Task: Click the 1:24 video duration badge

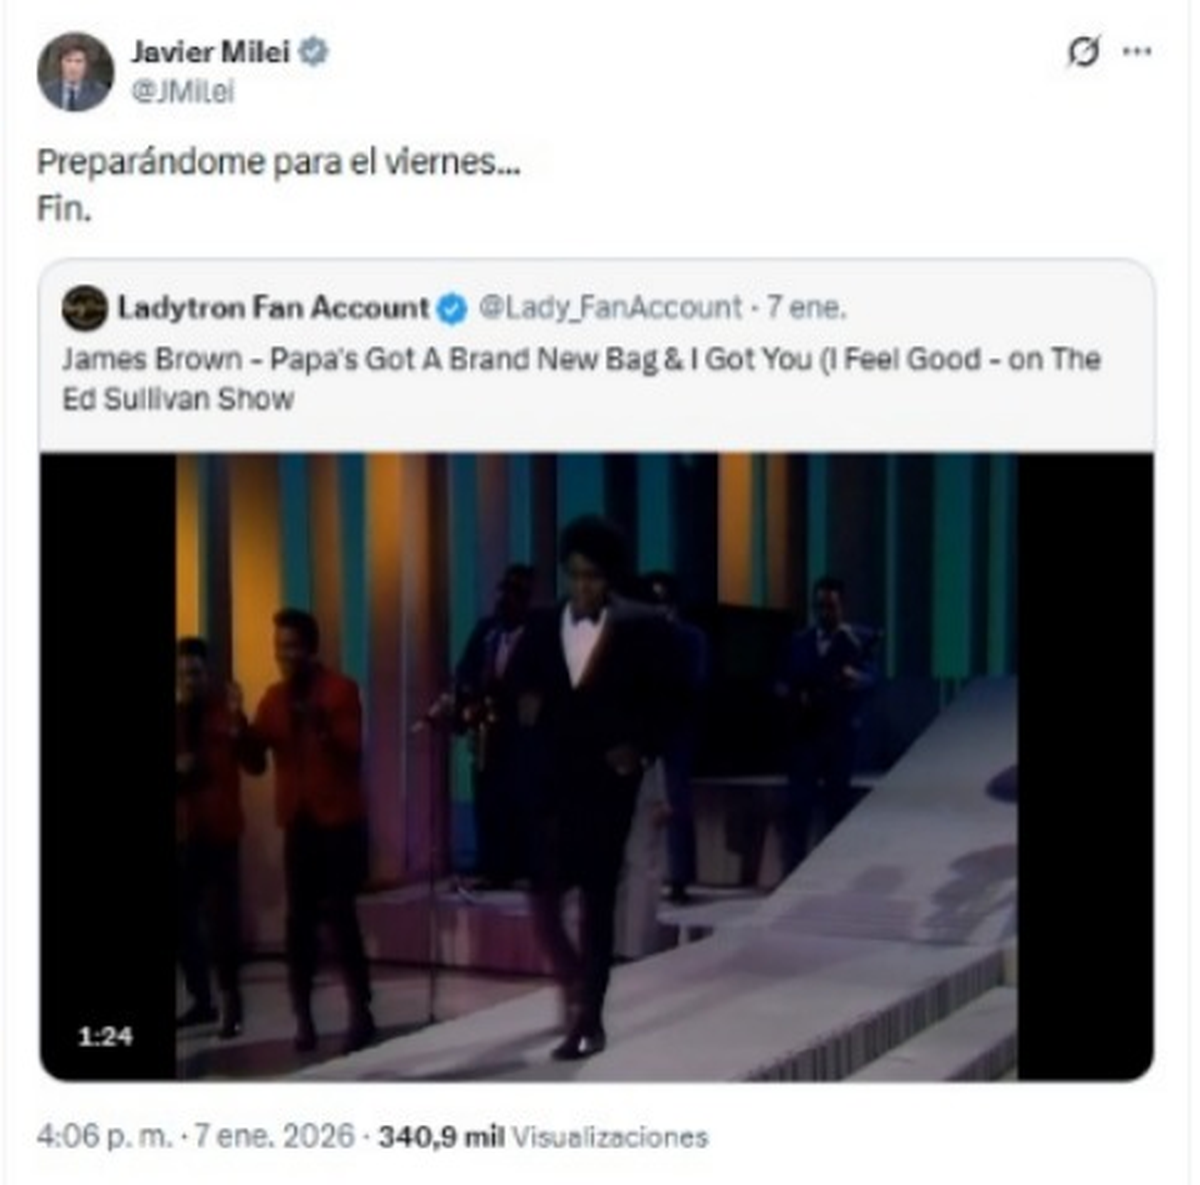Action: point(105,1036)
